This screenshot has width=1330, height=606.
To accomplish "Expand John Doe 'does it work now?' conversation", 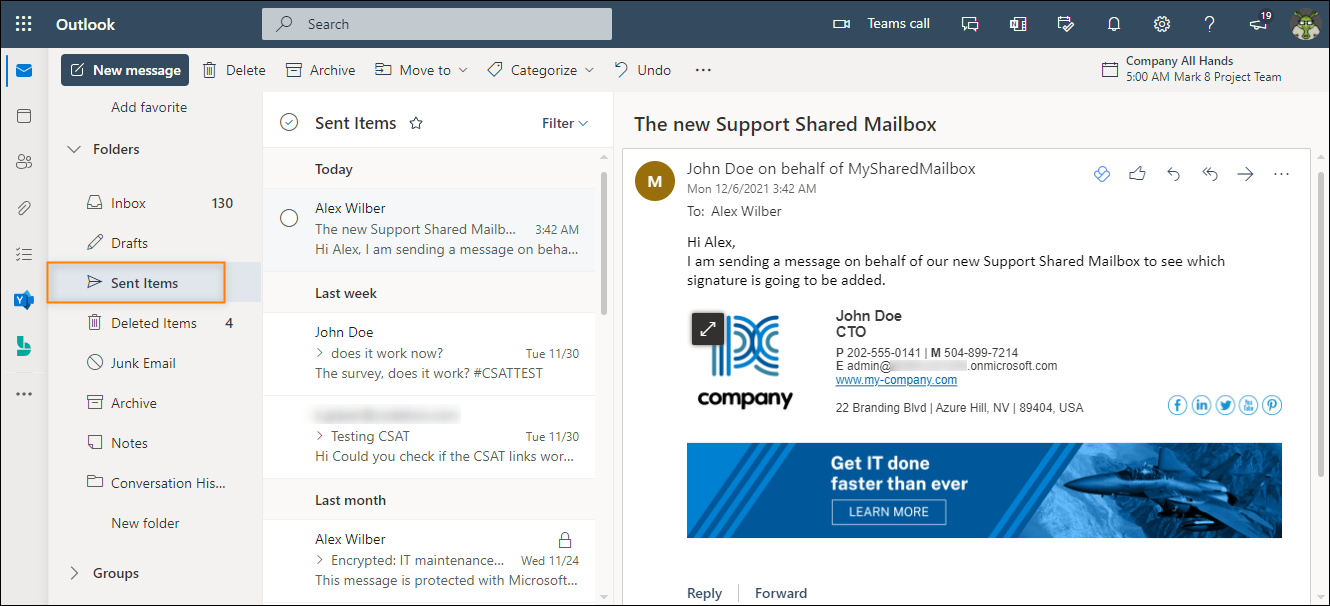I will click(x=320, y=353).
